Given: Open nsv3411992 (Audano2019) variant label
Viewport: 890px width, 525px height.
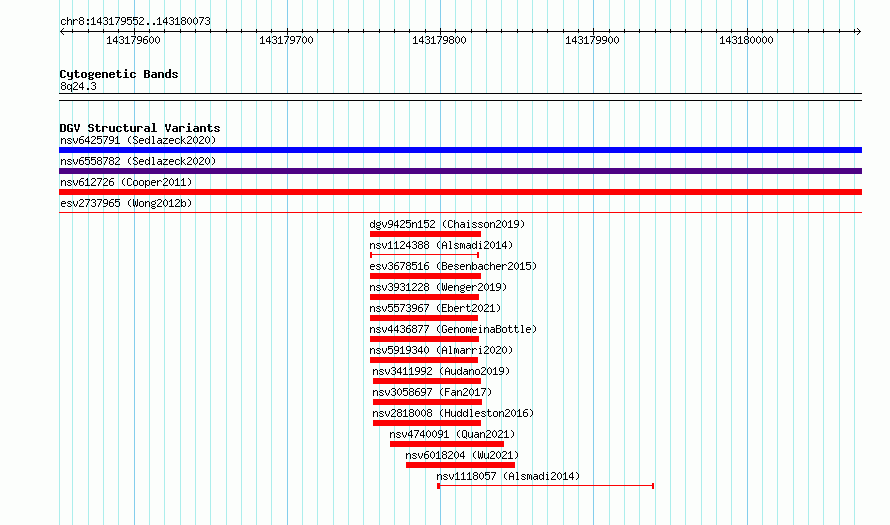Looking at the screenshot, I should tap(441, 371).
